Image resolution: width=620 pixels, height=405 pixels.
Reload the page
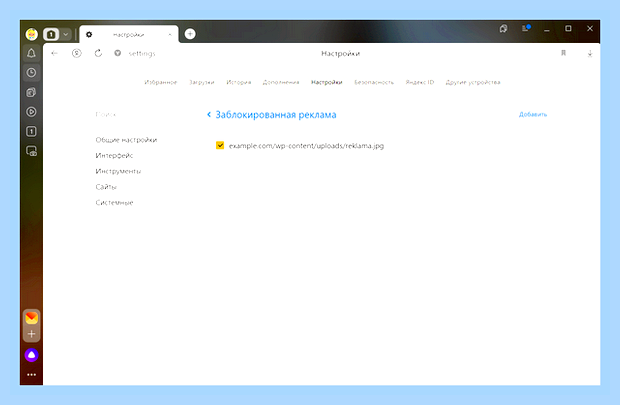pyautogui.click(x=98, y=53)
